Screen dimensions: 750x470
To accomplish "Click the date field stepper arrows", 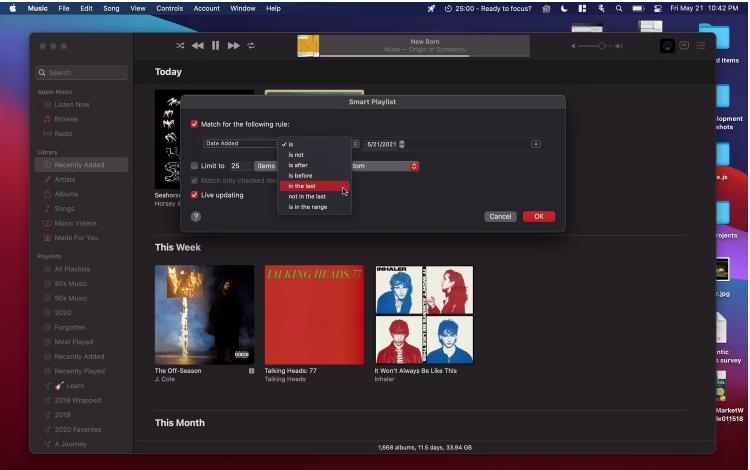I will coord(402,144).
